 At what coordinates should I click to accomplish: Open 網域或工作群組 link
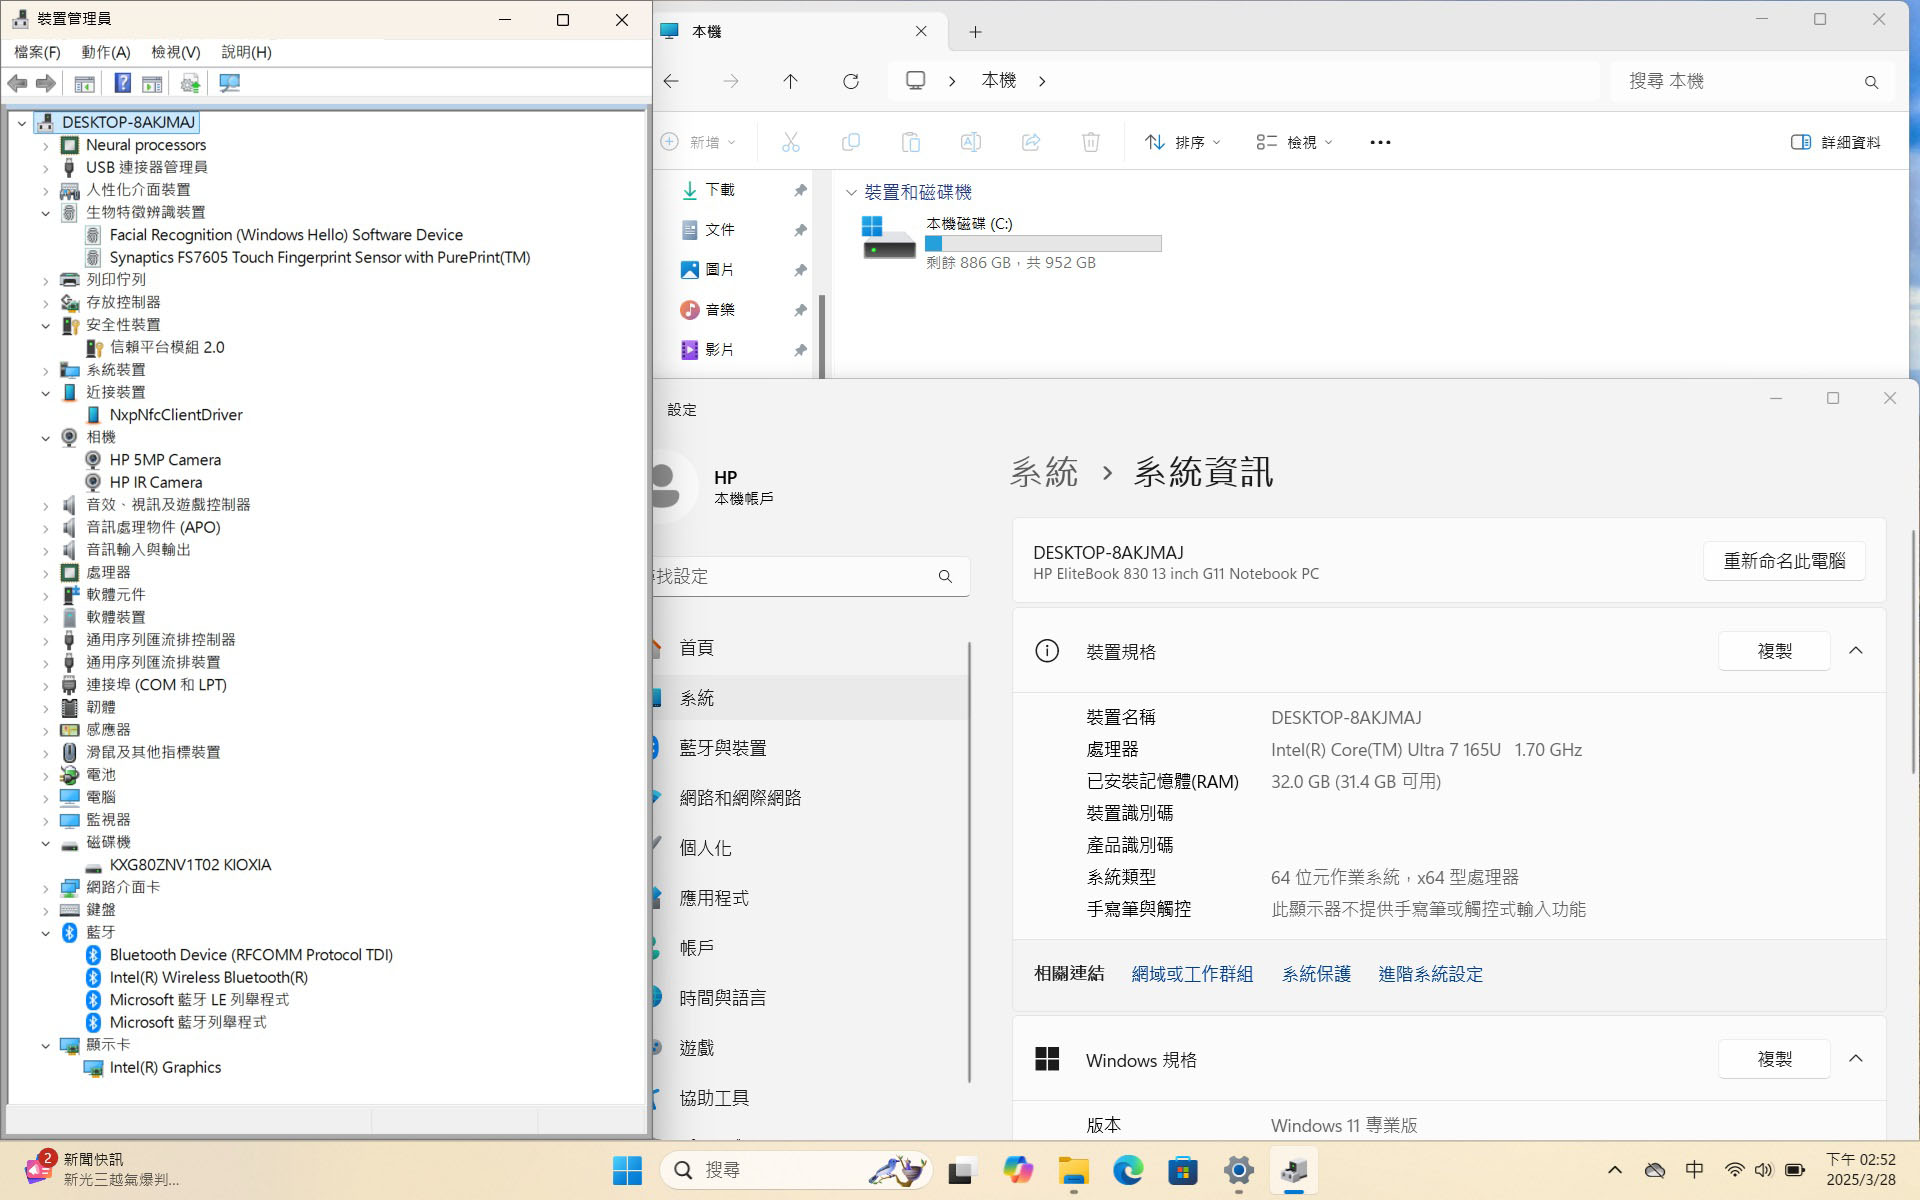coord(1192,974)
